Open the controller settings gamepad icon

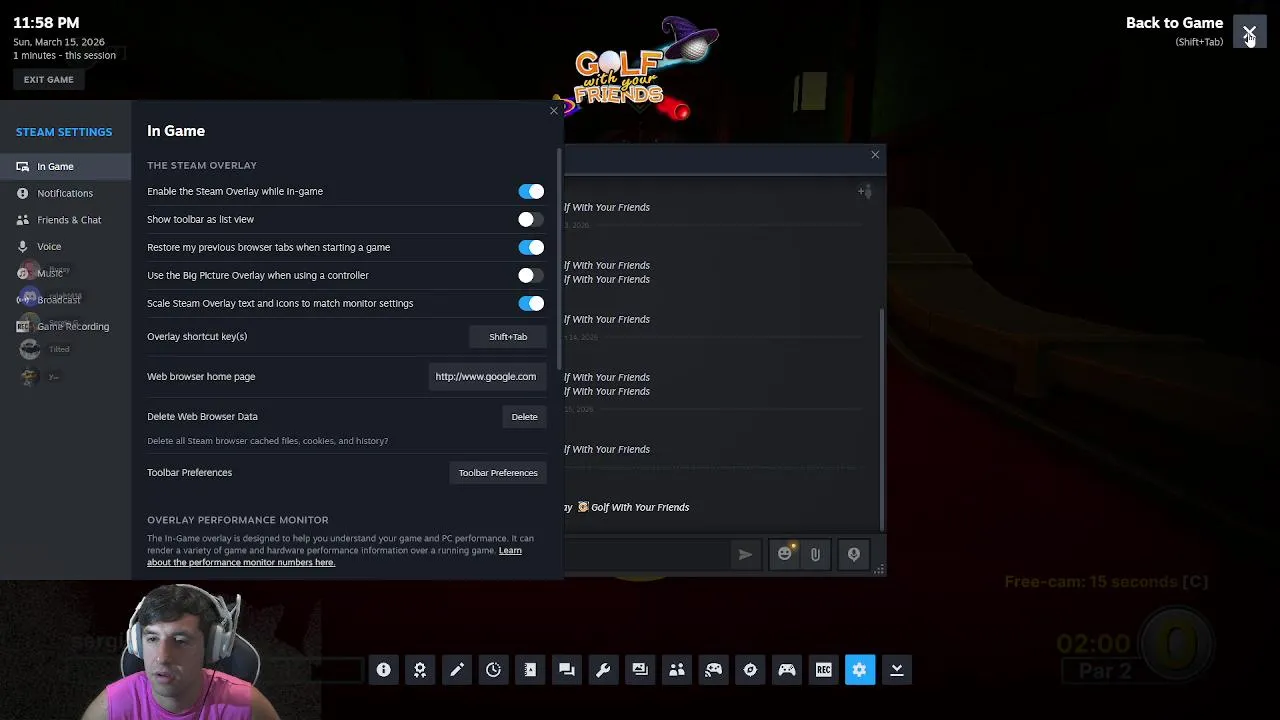pyautogui.click(x=787, y=670)
